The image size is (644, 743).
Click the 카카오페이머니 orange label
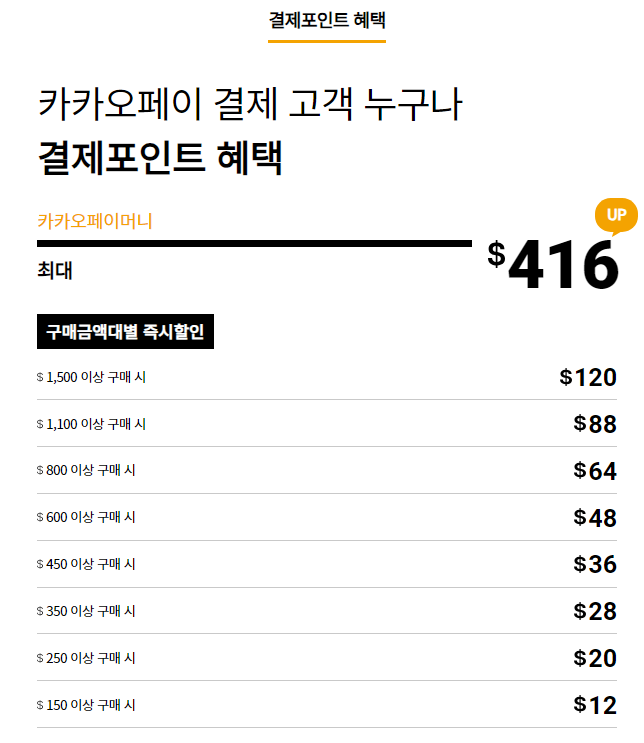[x=95, y=221]
